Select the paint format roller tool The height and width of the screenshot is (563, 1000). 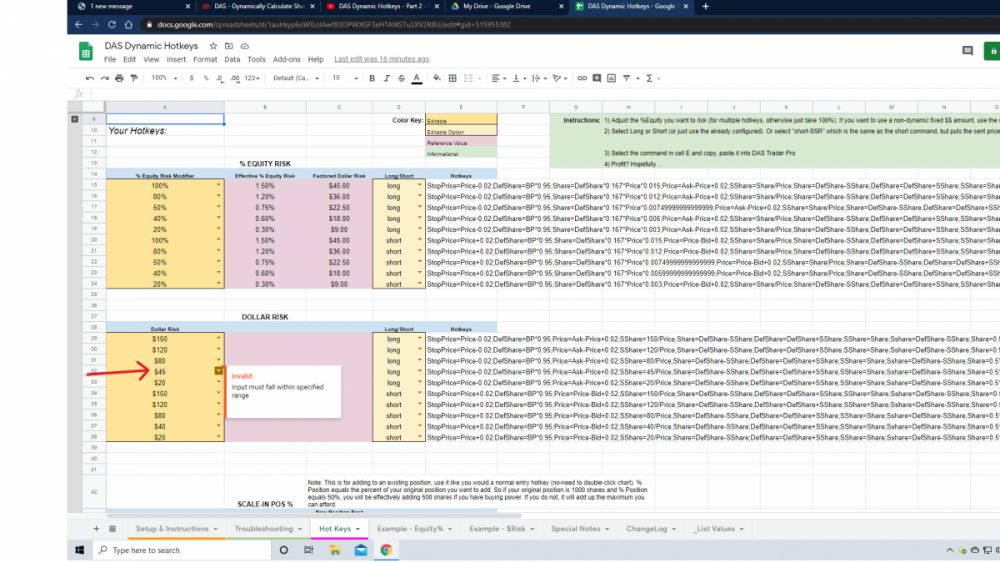[x=133, y=78]
